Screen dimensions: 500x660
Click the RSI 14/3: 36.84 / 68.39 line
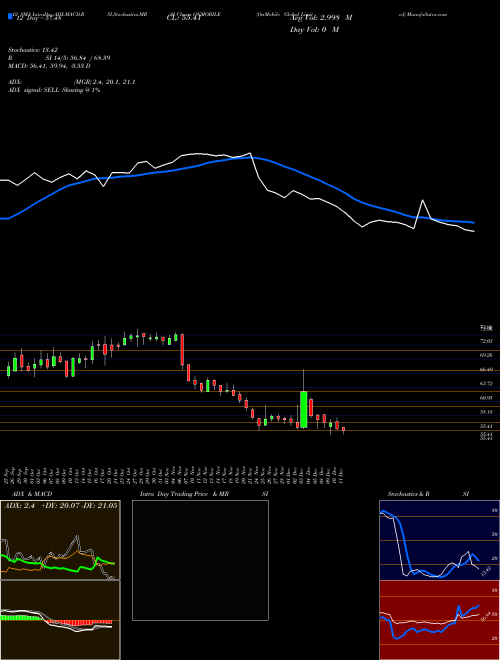(x=59, y=58)
